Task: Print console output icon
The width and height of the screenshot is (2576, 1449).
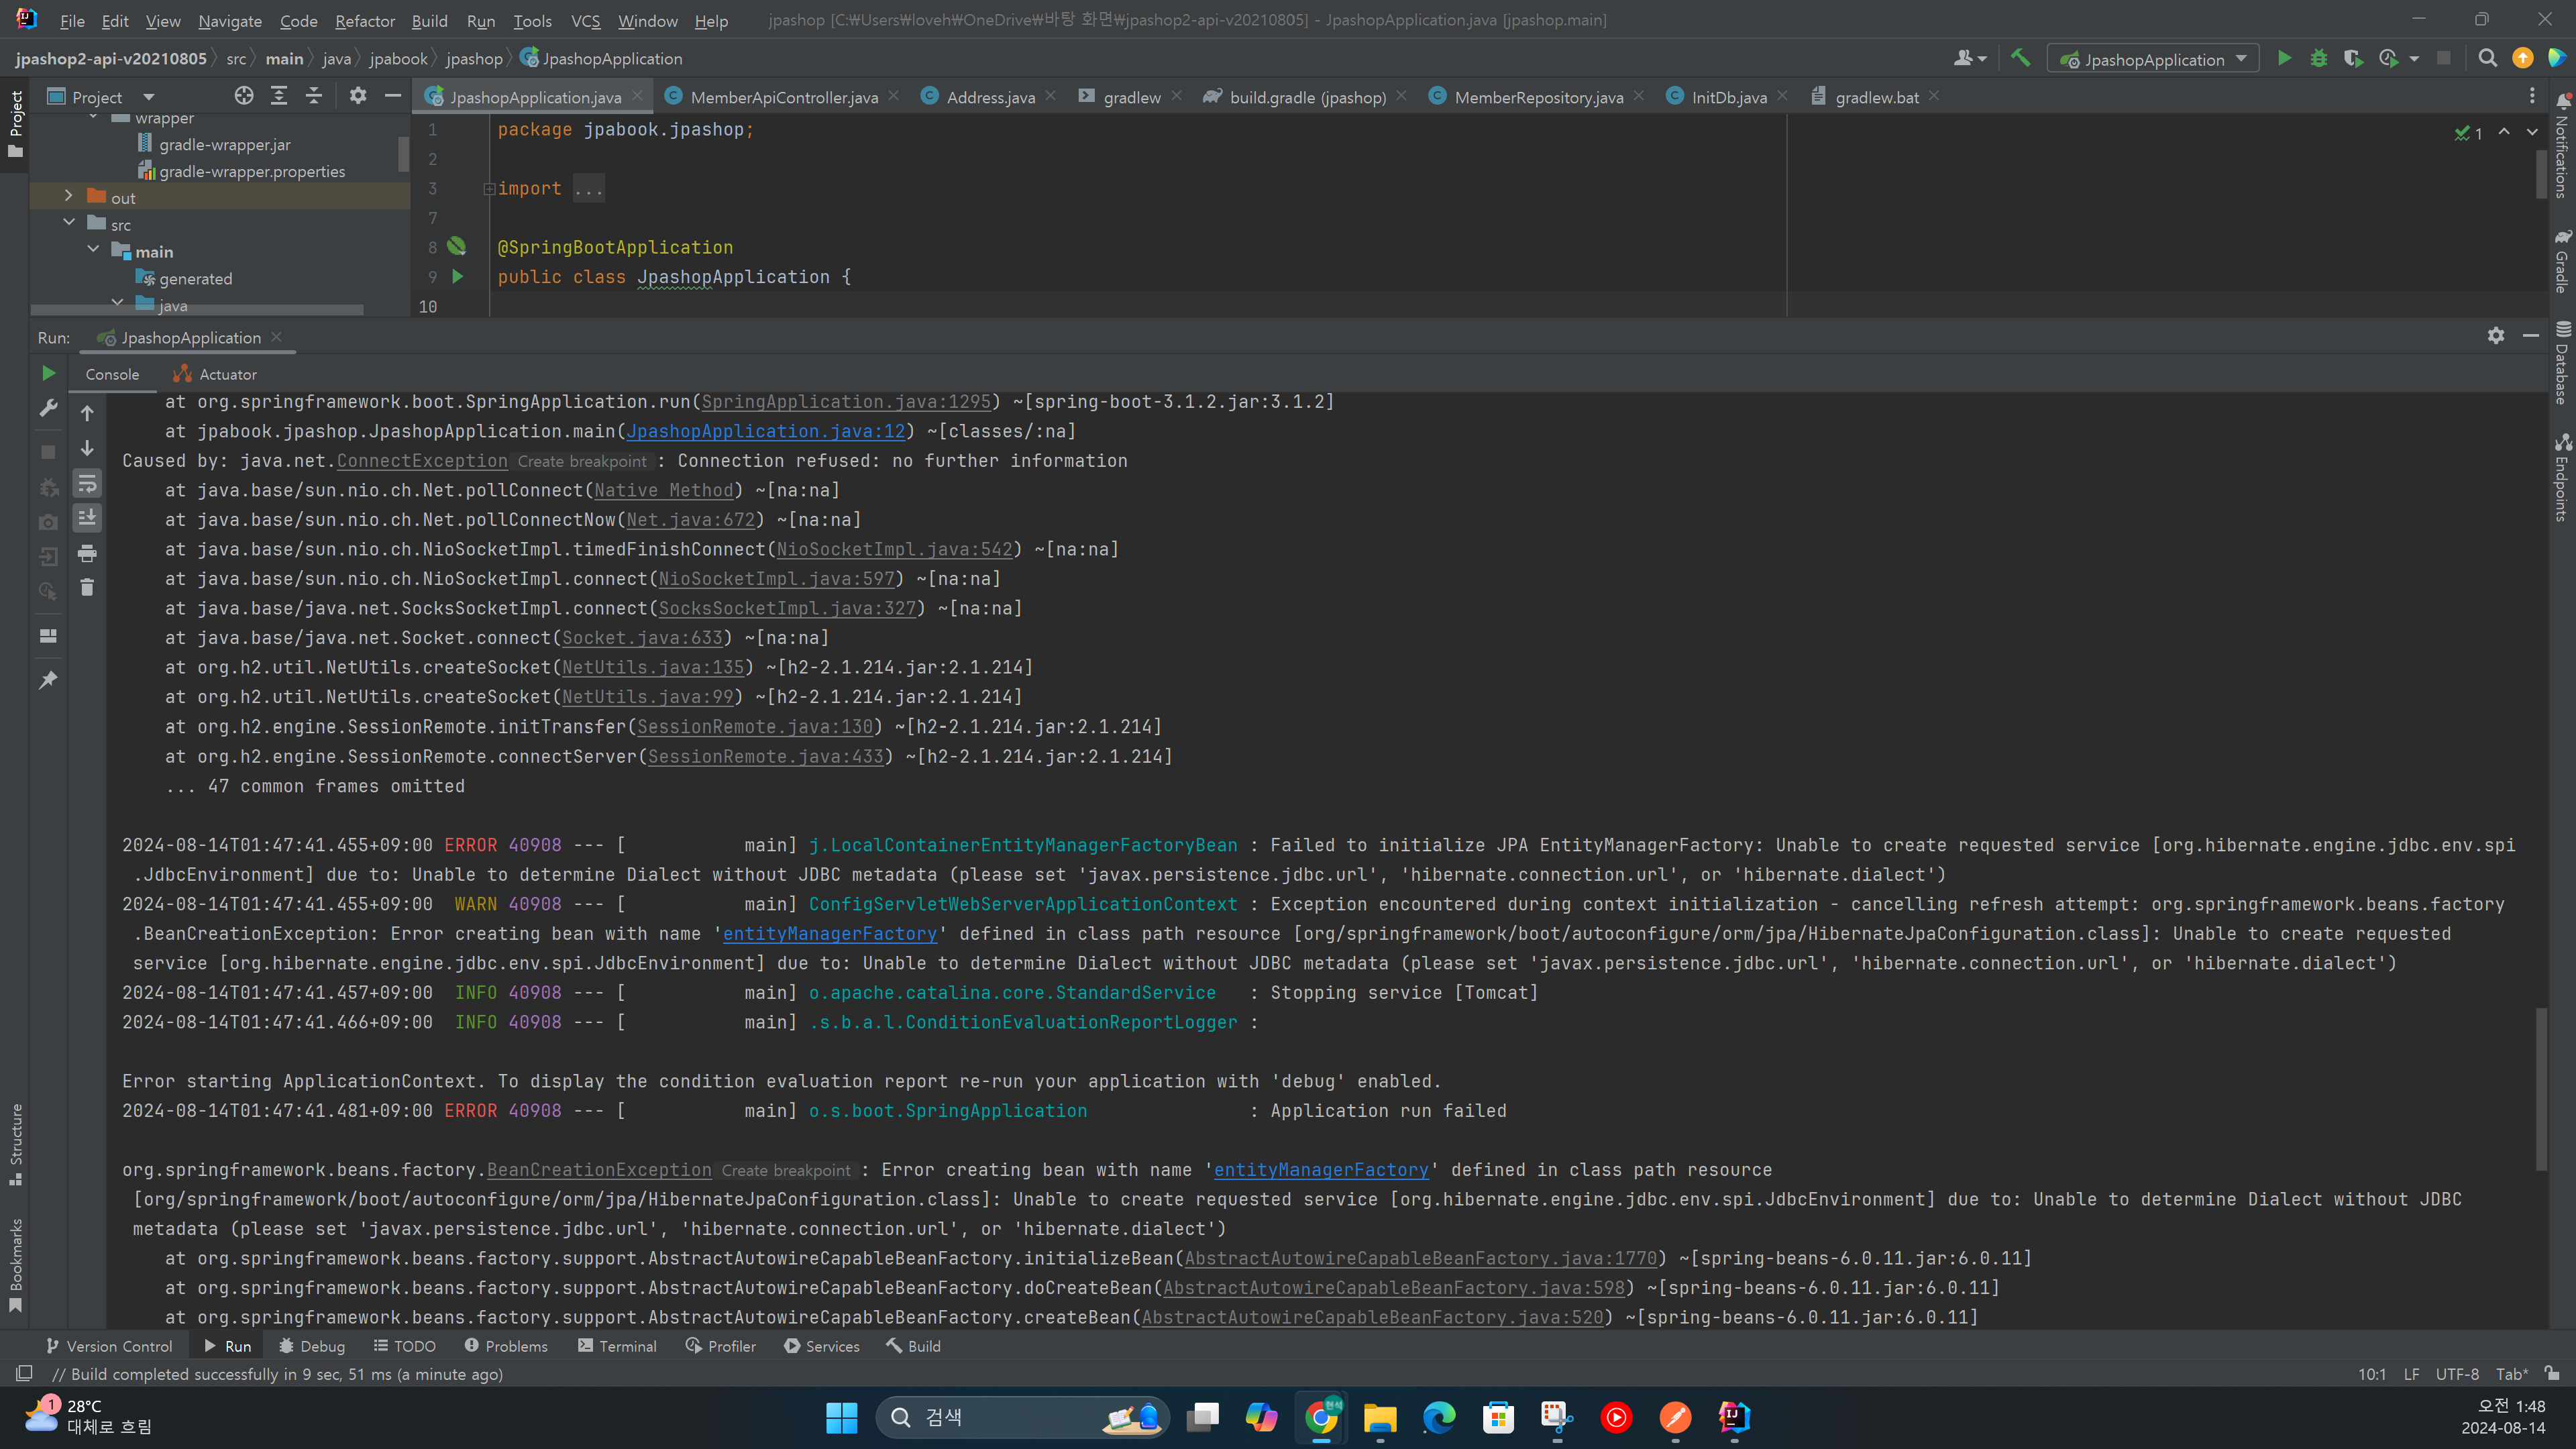Action: pyautogui.click(x=87, y=553)
